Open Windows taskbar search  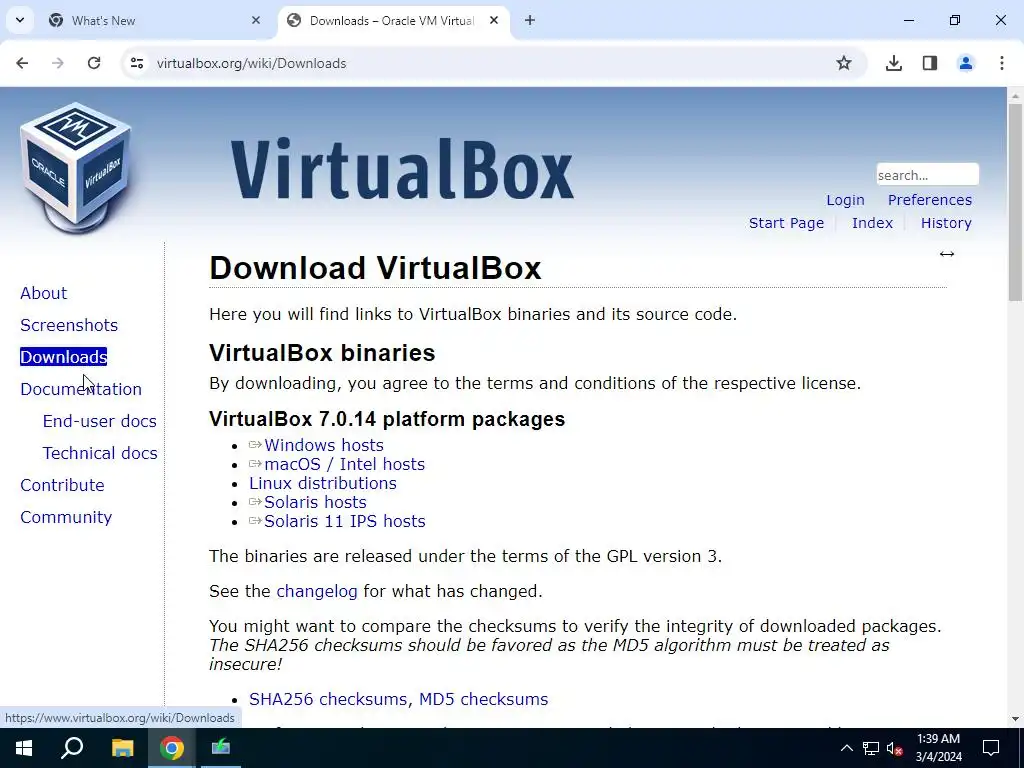(72, 748)
